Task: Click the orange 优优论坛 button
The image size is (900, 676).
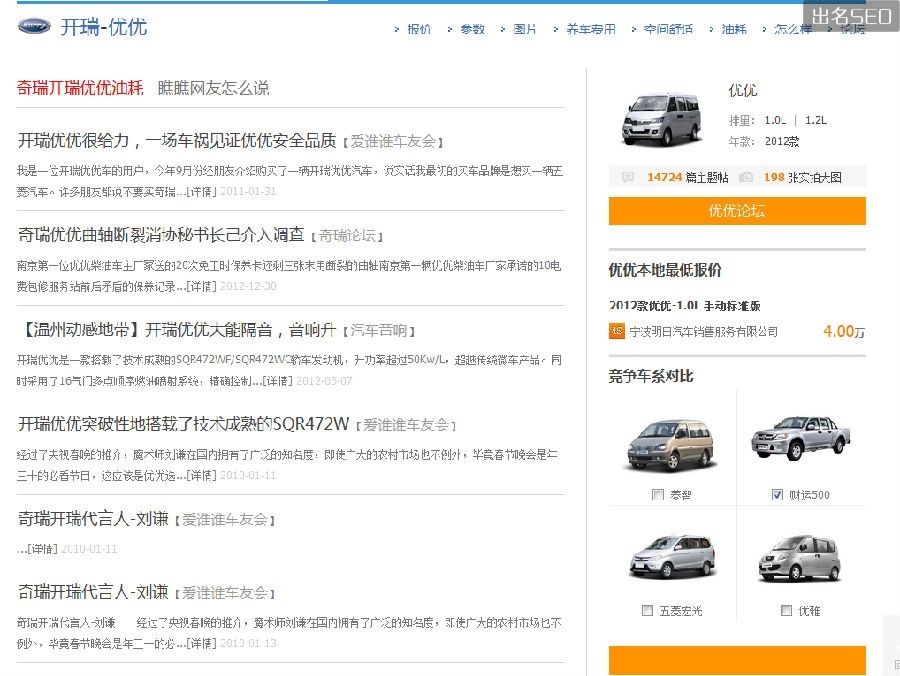Action: click(x=737, y=211)
